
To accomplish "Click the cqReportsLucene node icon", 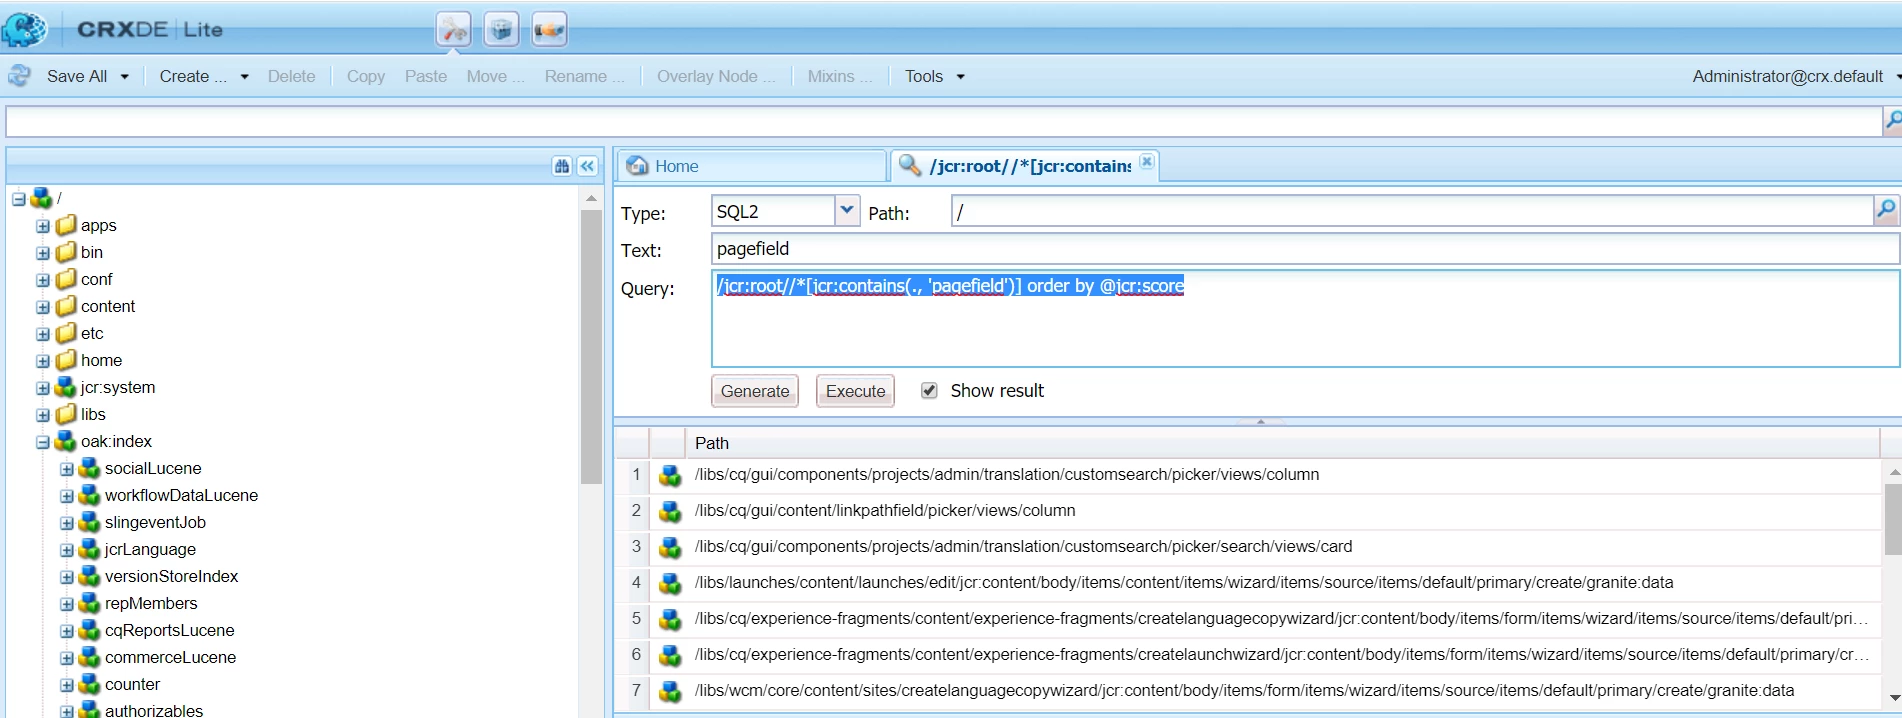I will pyautogui.click(x=90, y=630).
